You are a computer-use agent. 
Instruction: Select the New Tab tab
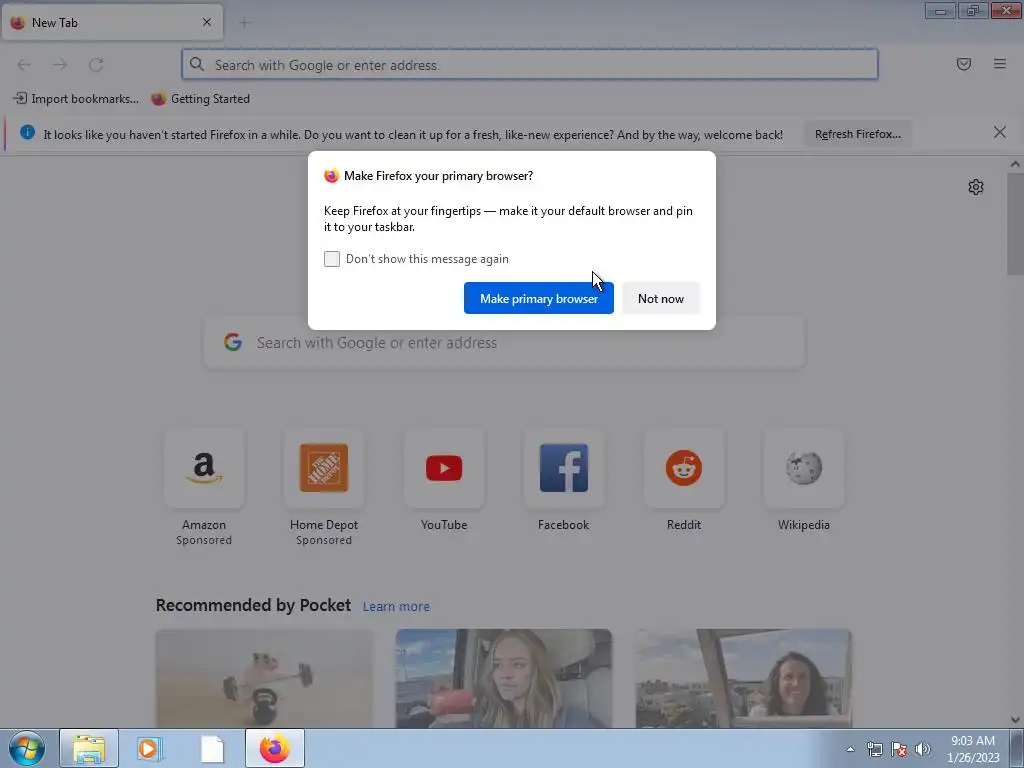pyautogui.click(x=112, y=22)
